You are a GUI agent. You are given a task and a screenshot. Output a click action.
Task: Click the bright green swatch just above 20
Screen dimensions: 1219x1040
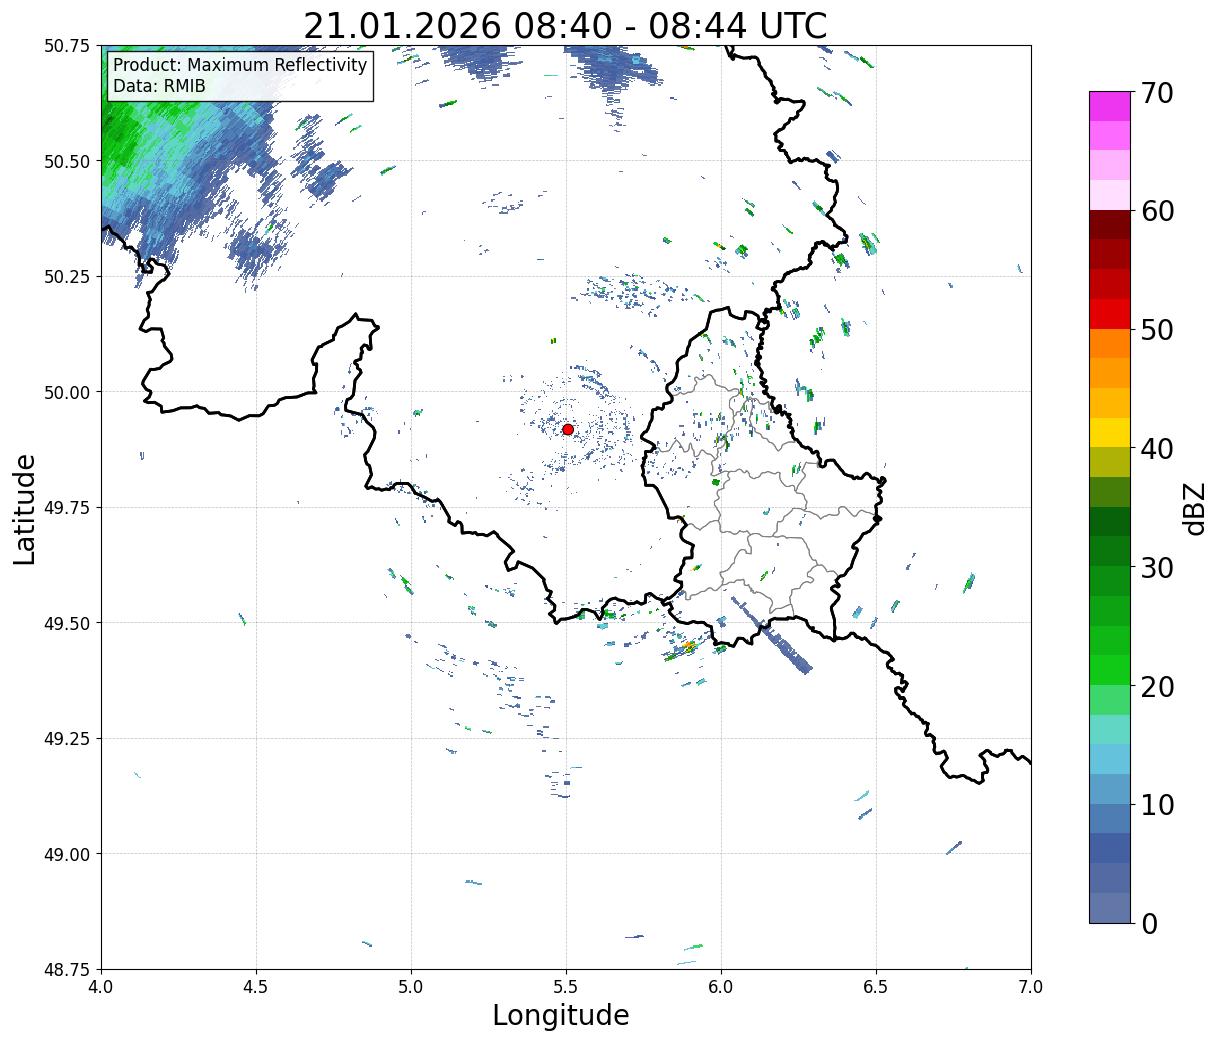click(x=1110, y=669)
